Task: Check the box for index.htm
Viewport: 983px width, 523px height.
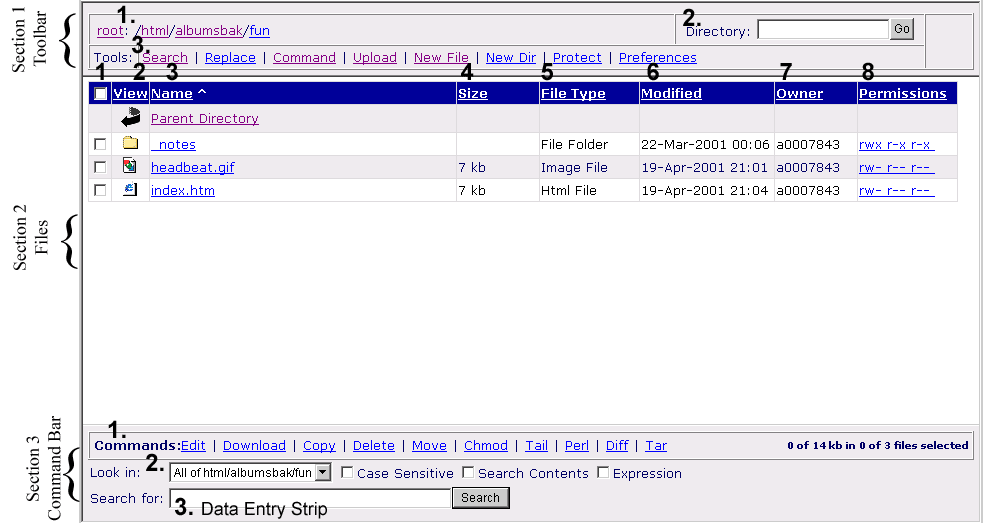Action: [100, 190]
